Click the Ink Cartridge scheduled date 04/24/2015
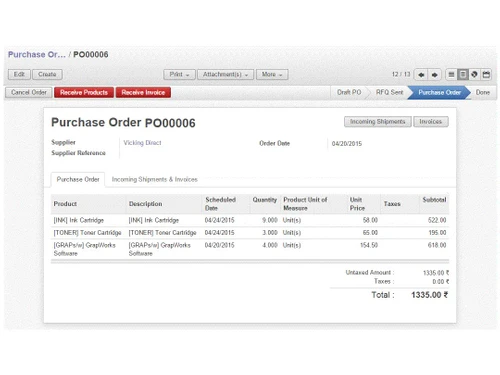Screen dimensions: 500x375 pyautogui.click(x=219, y=220)
